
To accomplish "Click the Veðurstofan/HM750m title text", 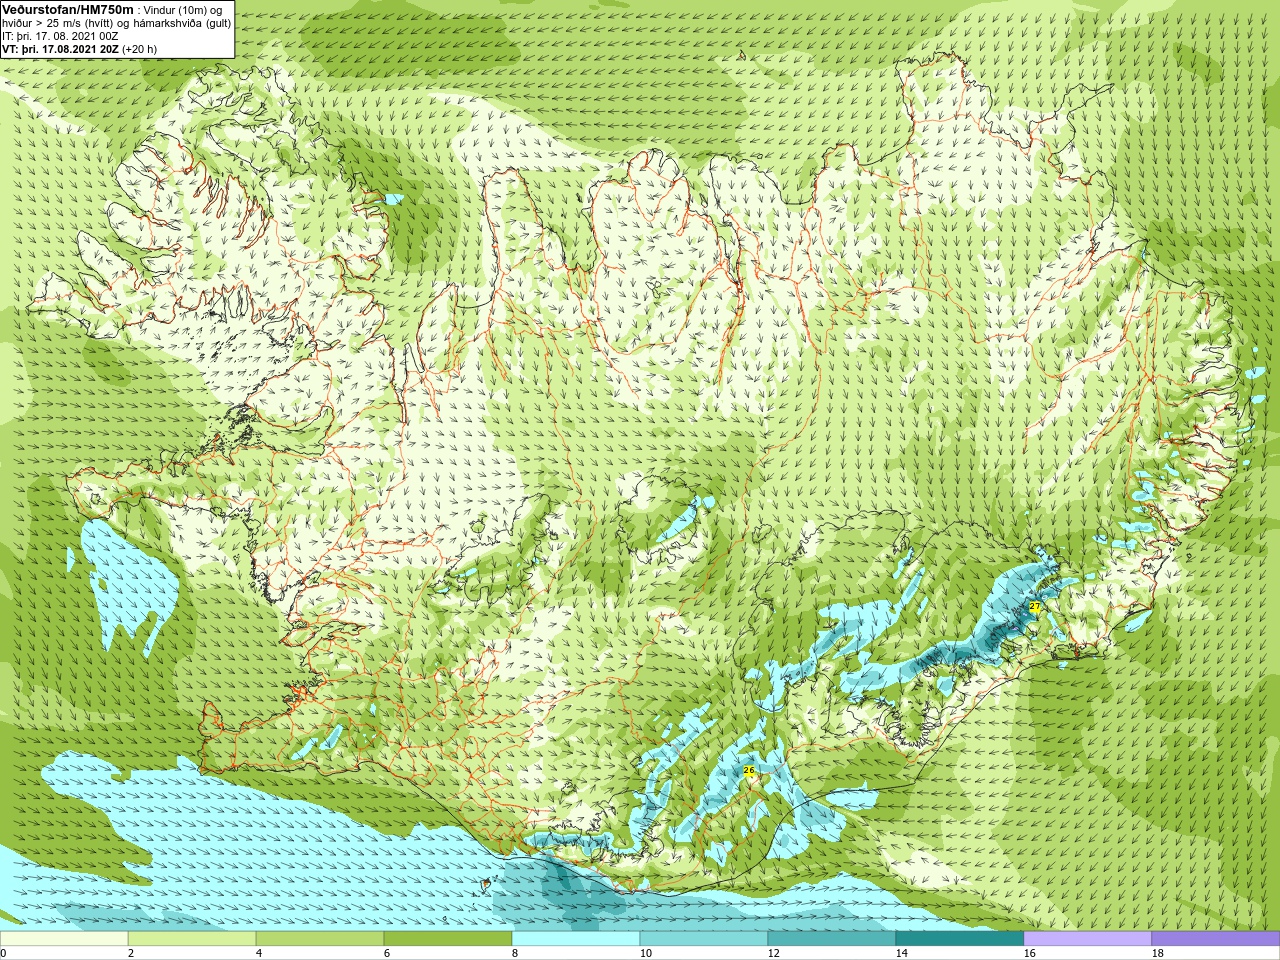I will [x=67, y=9].
